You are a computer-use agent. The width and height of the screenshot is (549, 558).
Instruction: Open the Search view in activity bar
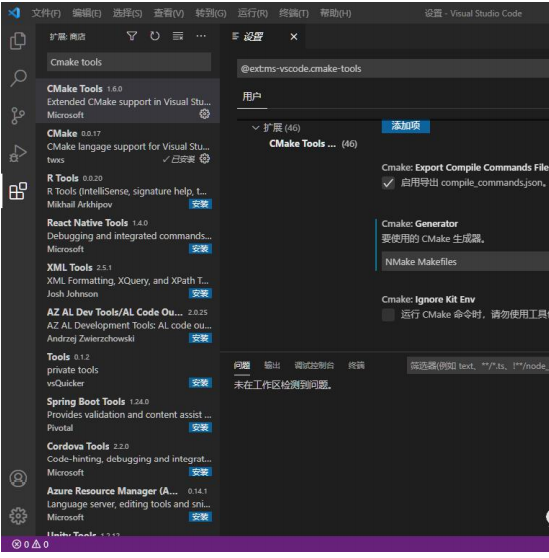pyautogui.click(x=18, y=78)
